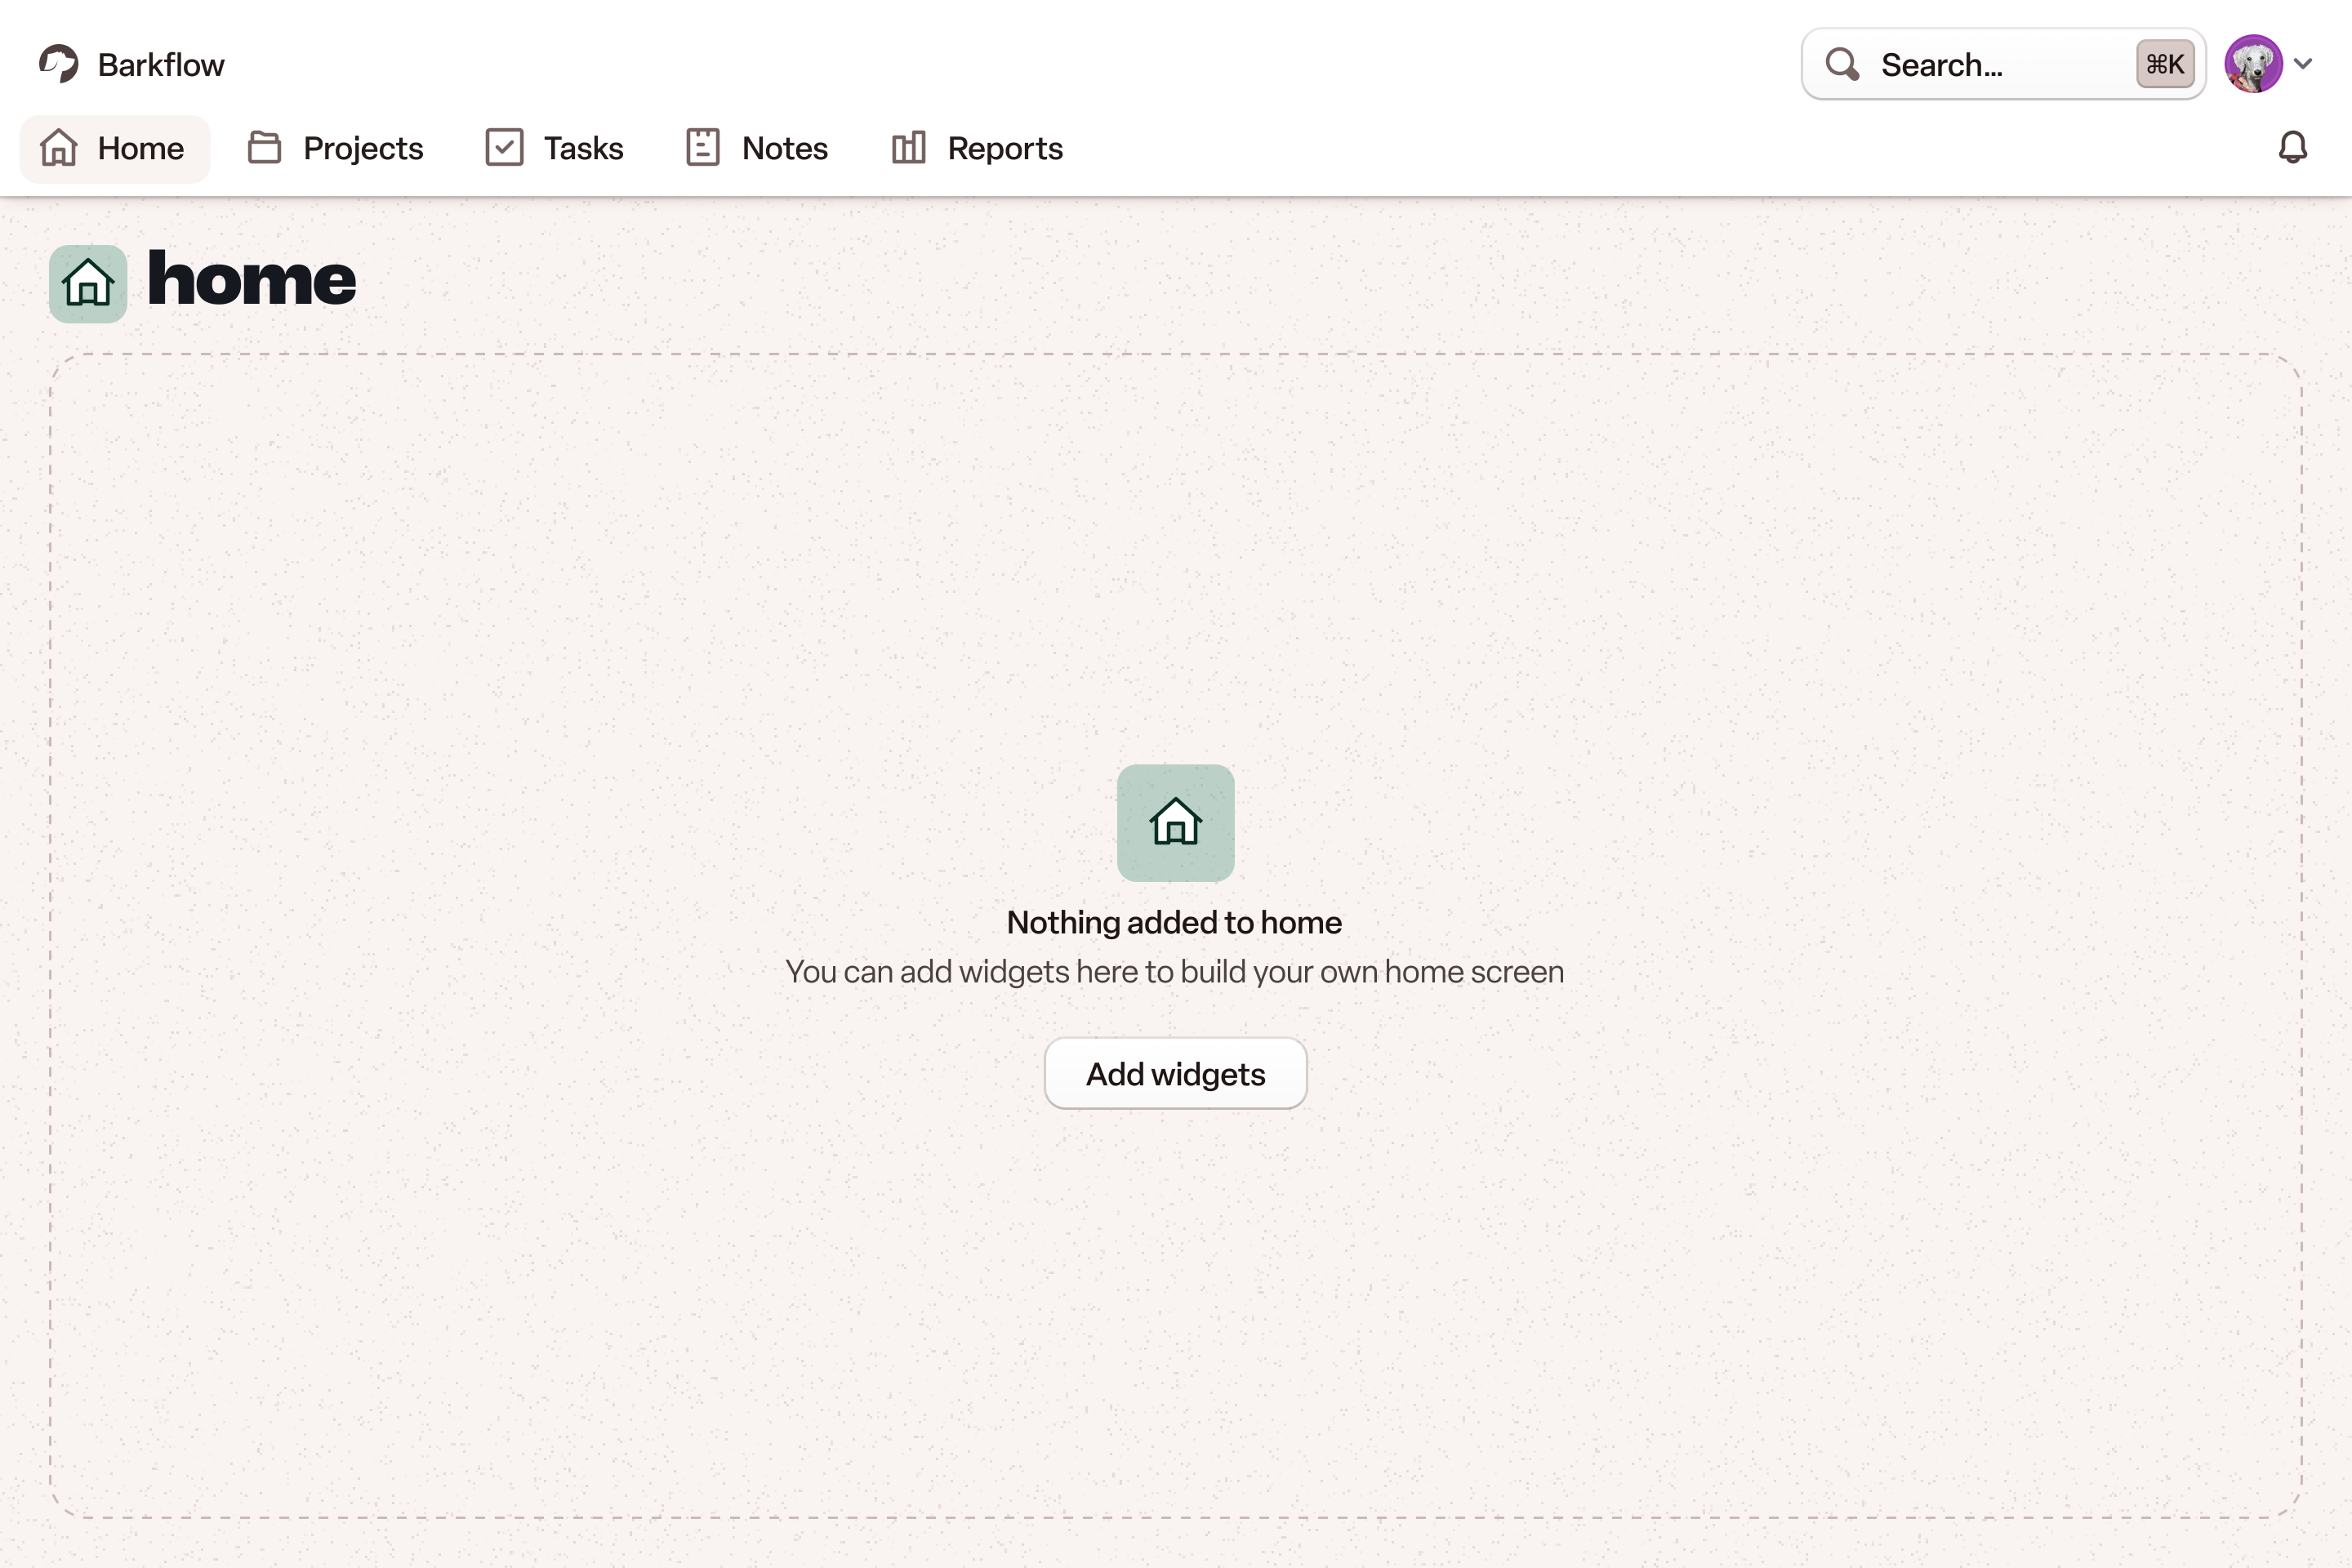Click the Projects folder icon
2352x1568 pixels.
264,148
